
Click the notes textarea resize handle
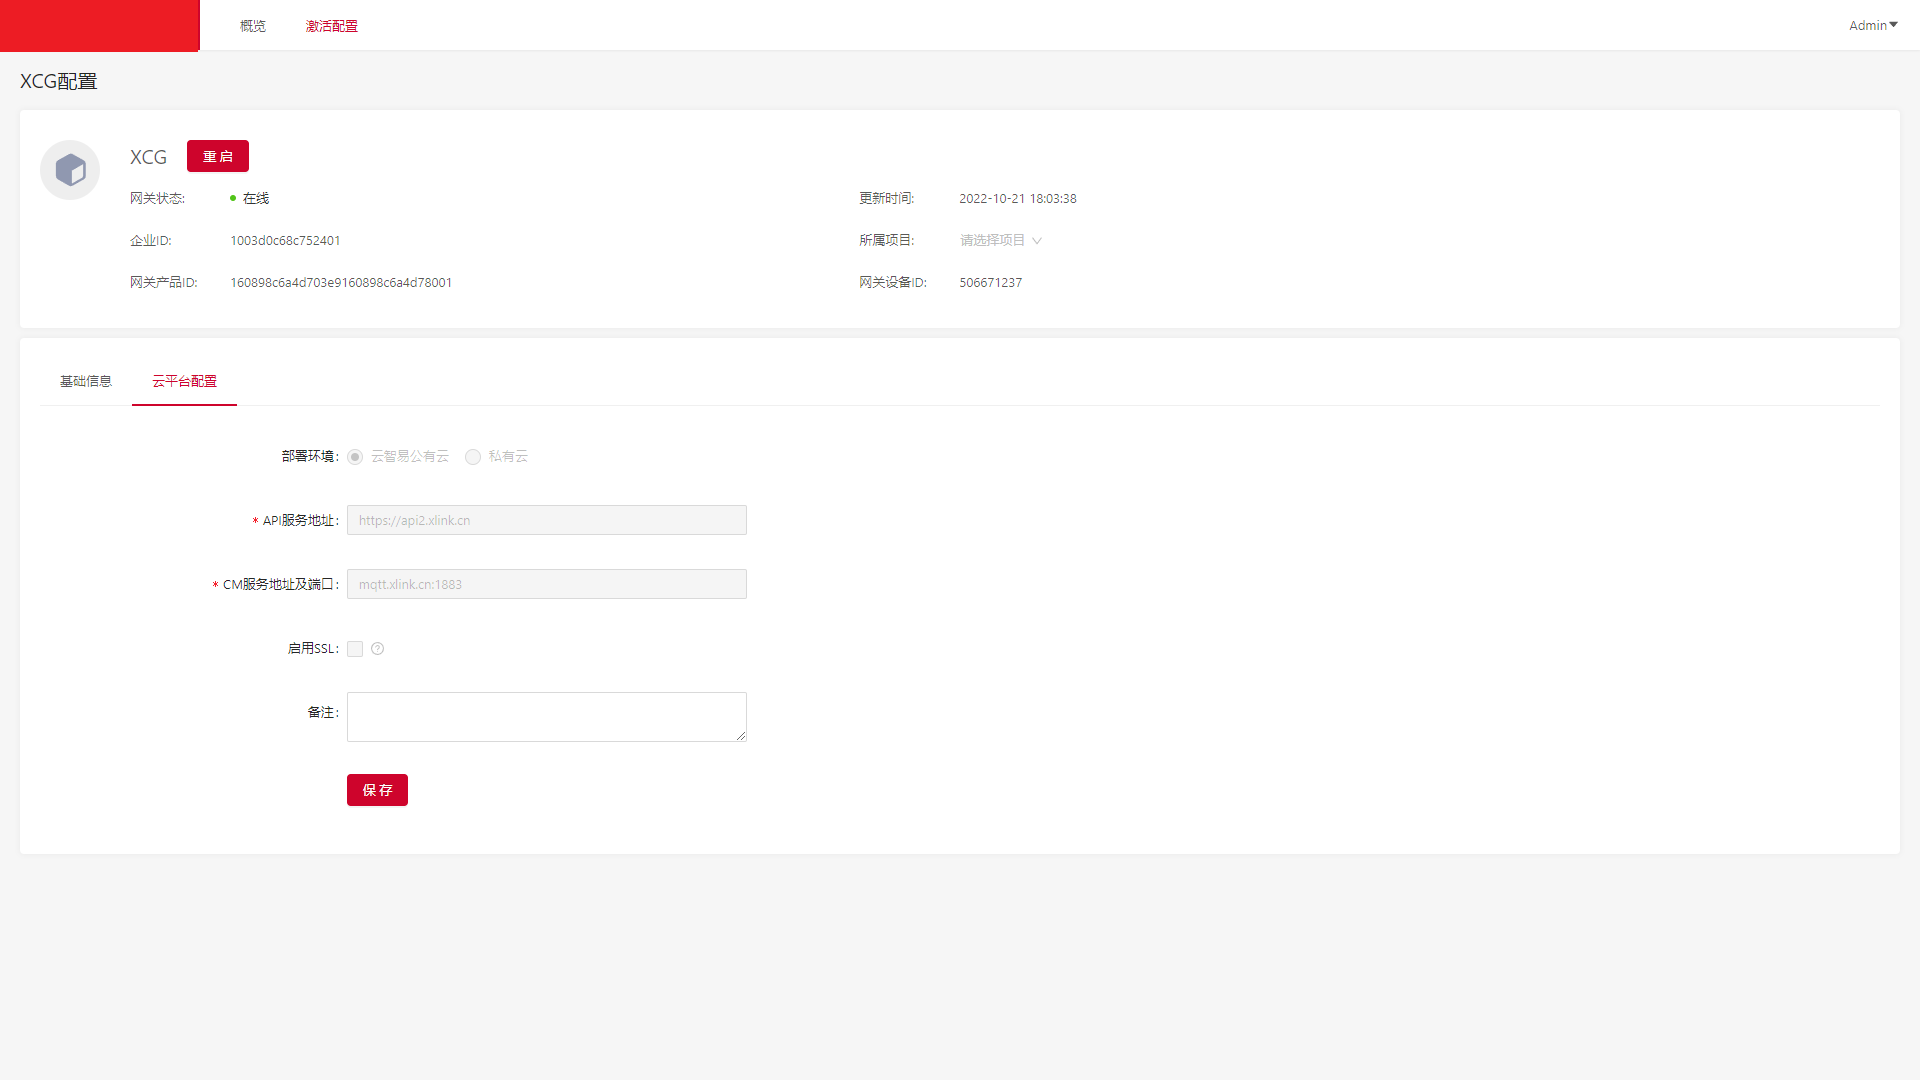[x=741, y=736]
